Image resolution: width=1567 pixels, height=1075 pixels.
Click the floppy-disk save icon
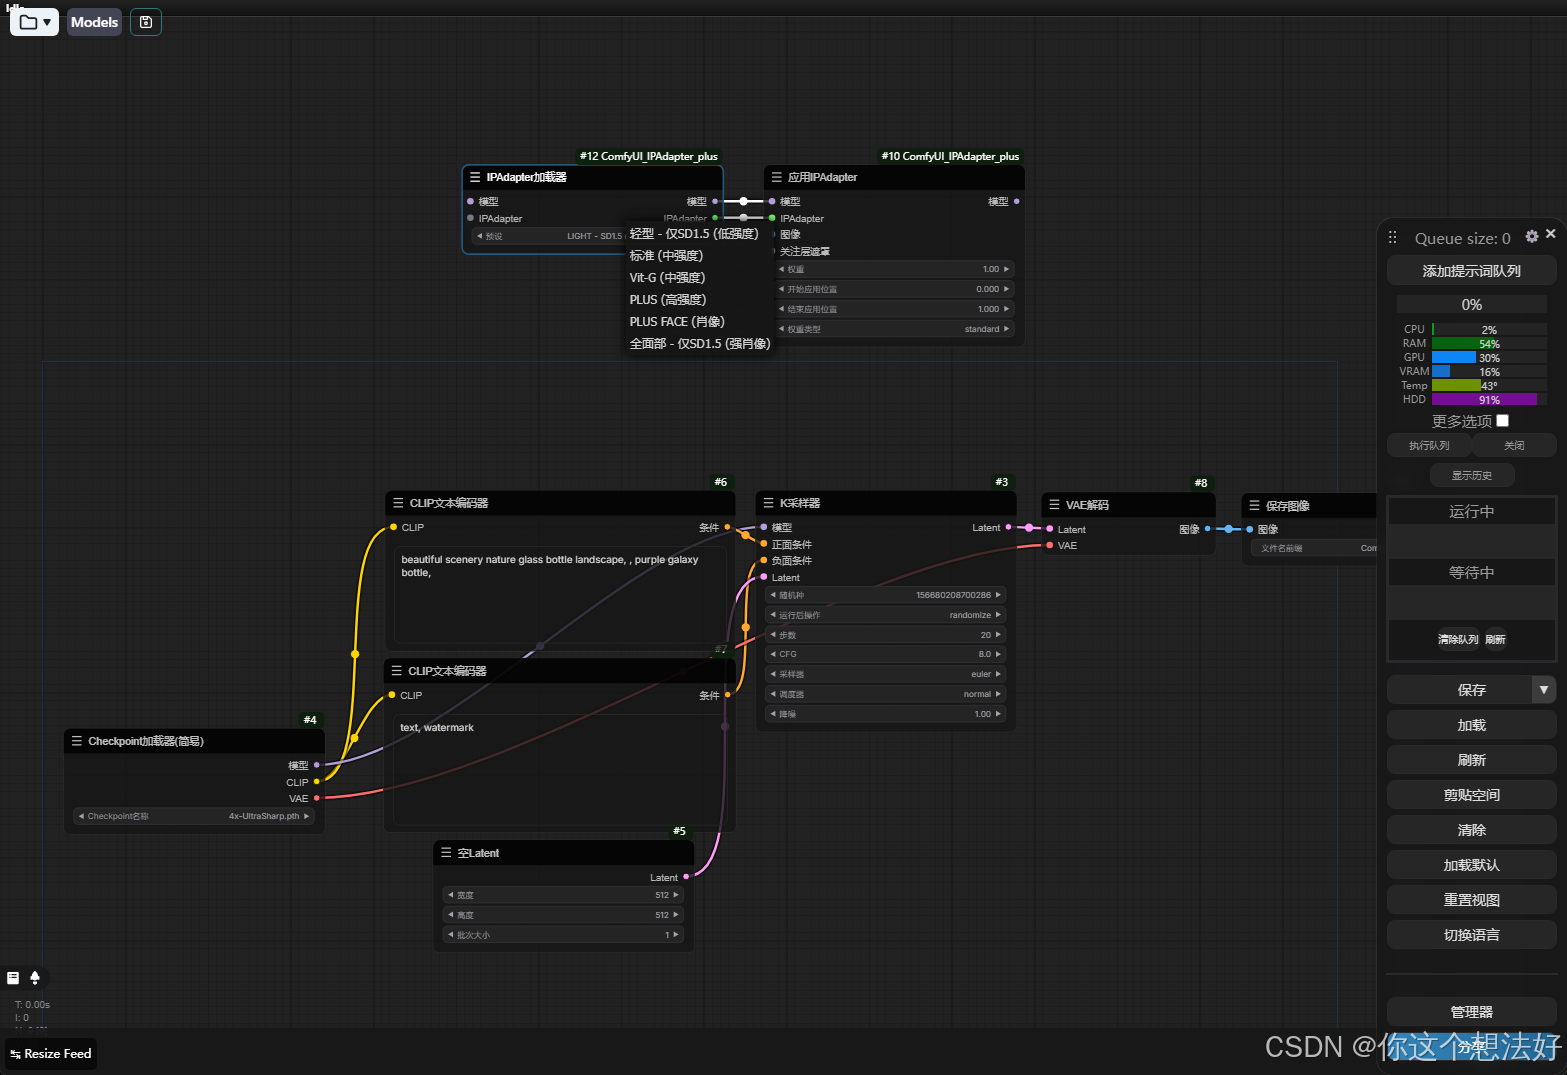tap(146, 22)
